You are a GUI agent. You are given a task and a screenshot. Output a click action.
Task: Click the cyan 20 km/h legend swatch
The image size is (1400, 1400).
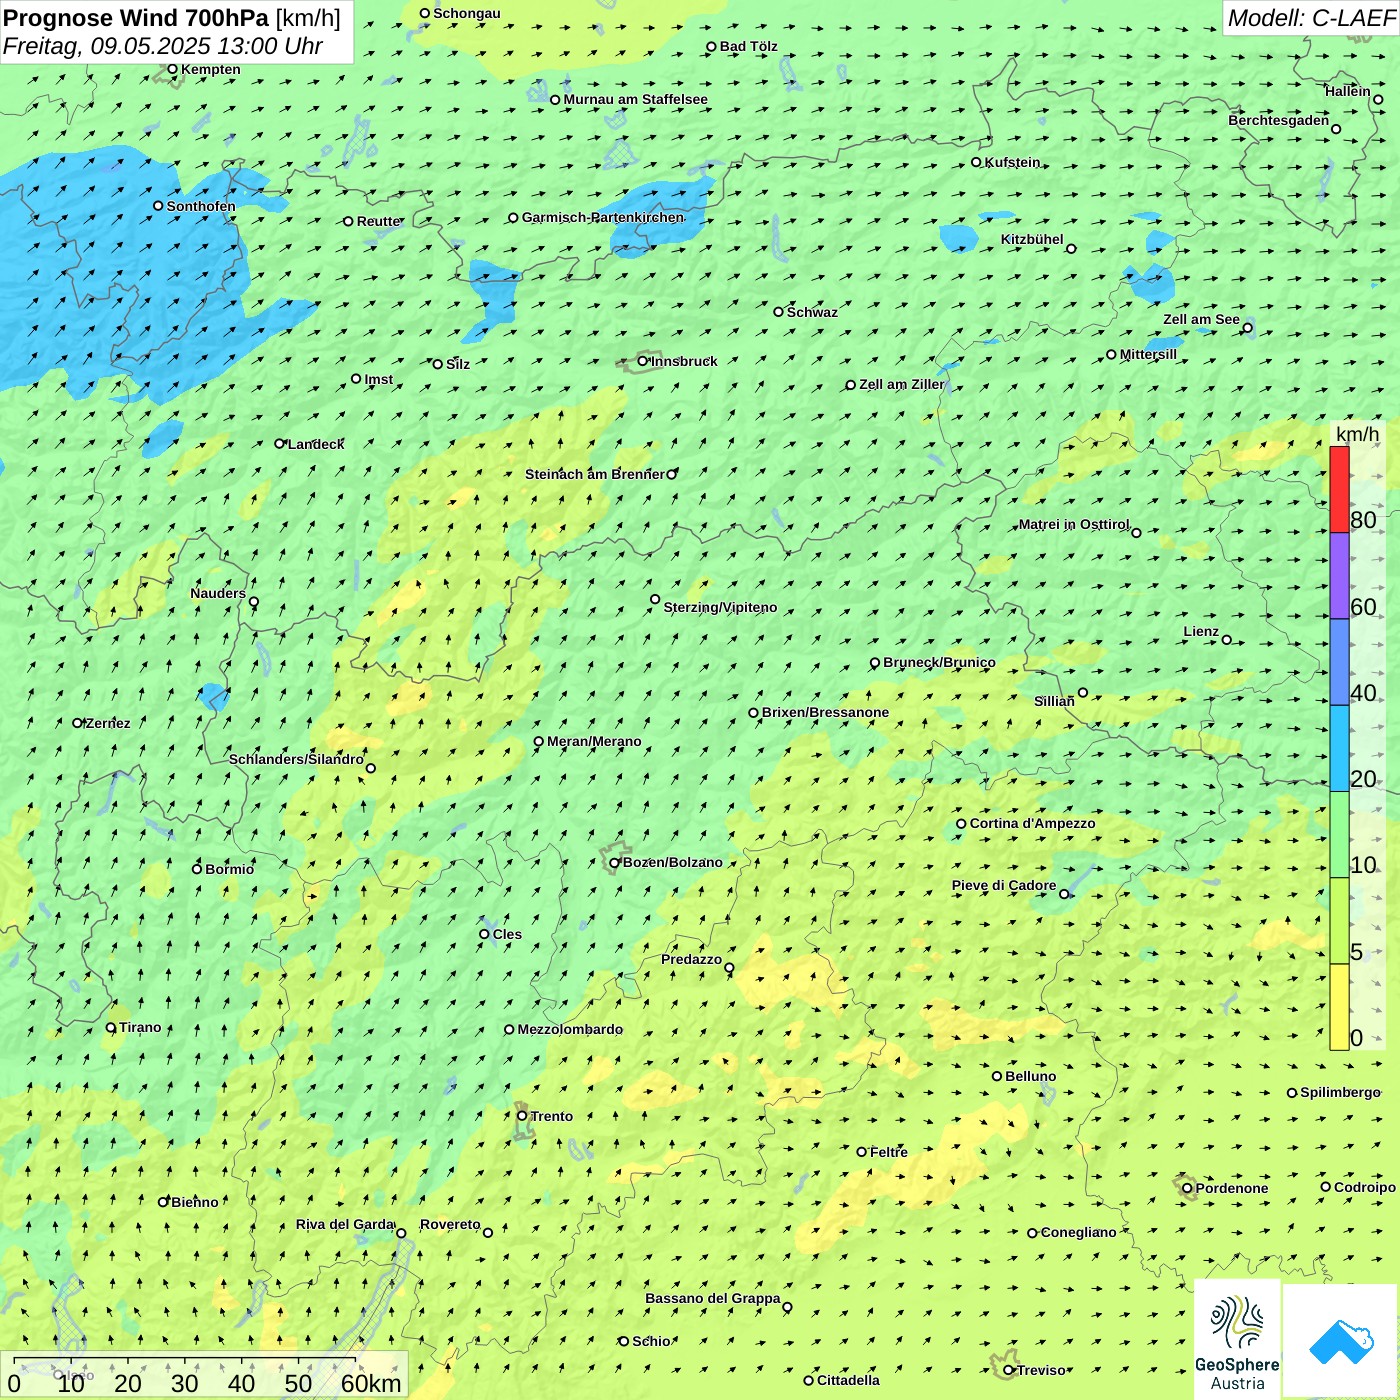(x=1339, y=748)
